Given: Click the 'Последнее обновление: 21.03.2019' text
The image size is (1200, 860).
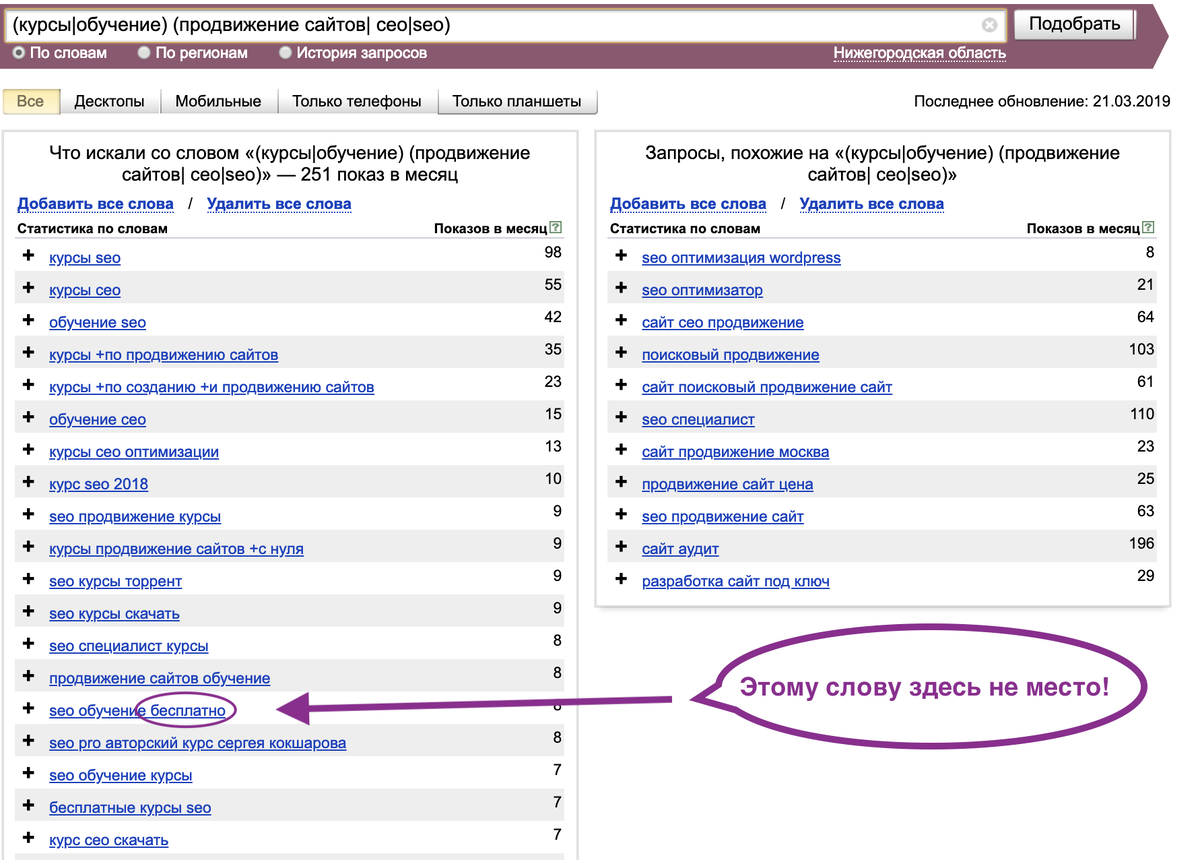Looking at the screenshot, I should (x=1042, y=101).
